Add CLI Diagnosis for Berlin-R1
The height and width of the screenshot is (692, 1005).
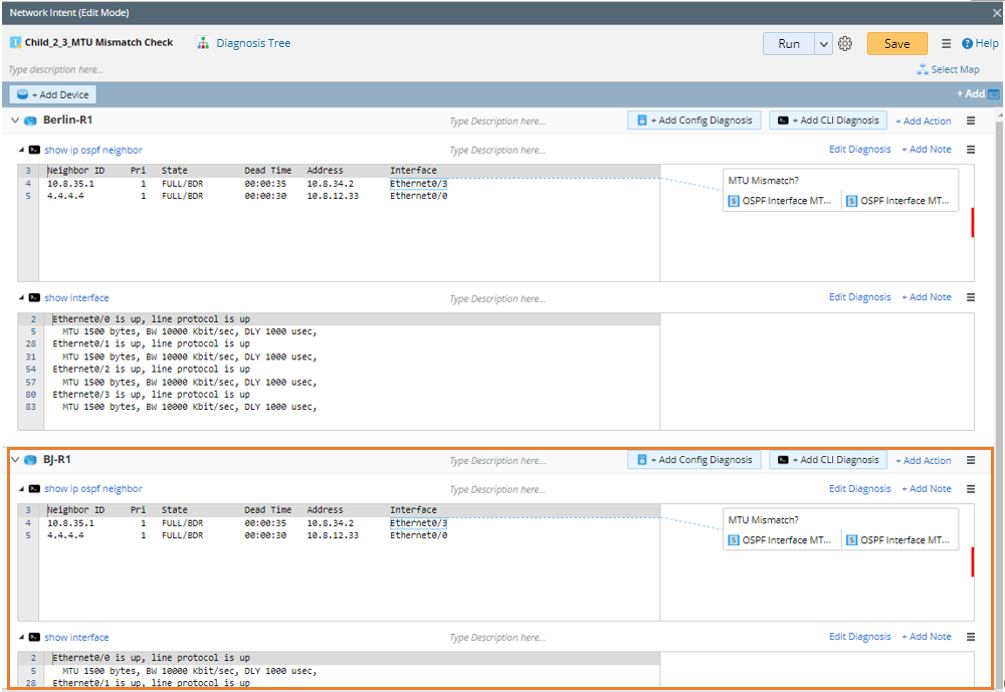(828, 120)
